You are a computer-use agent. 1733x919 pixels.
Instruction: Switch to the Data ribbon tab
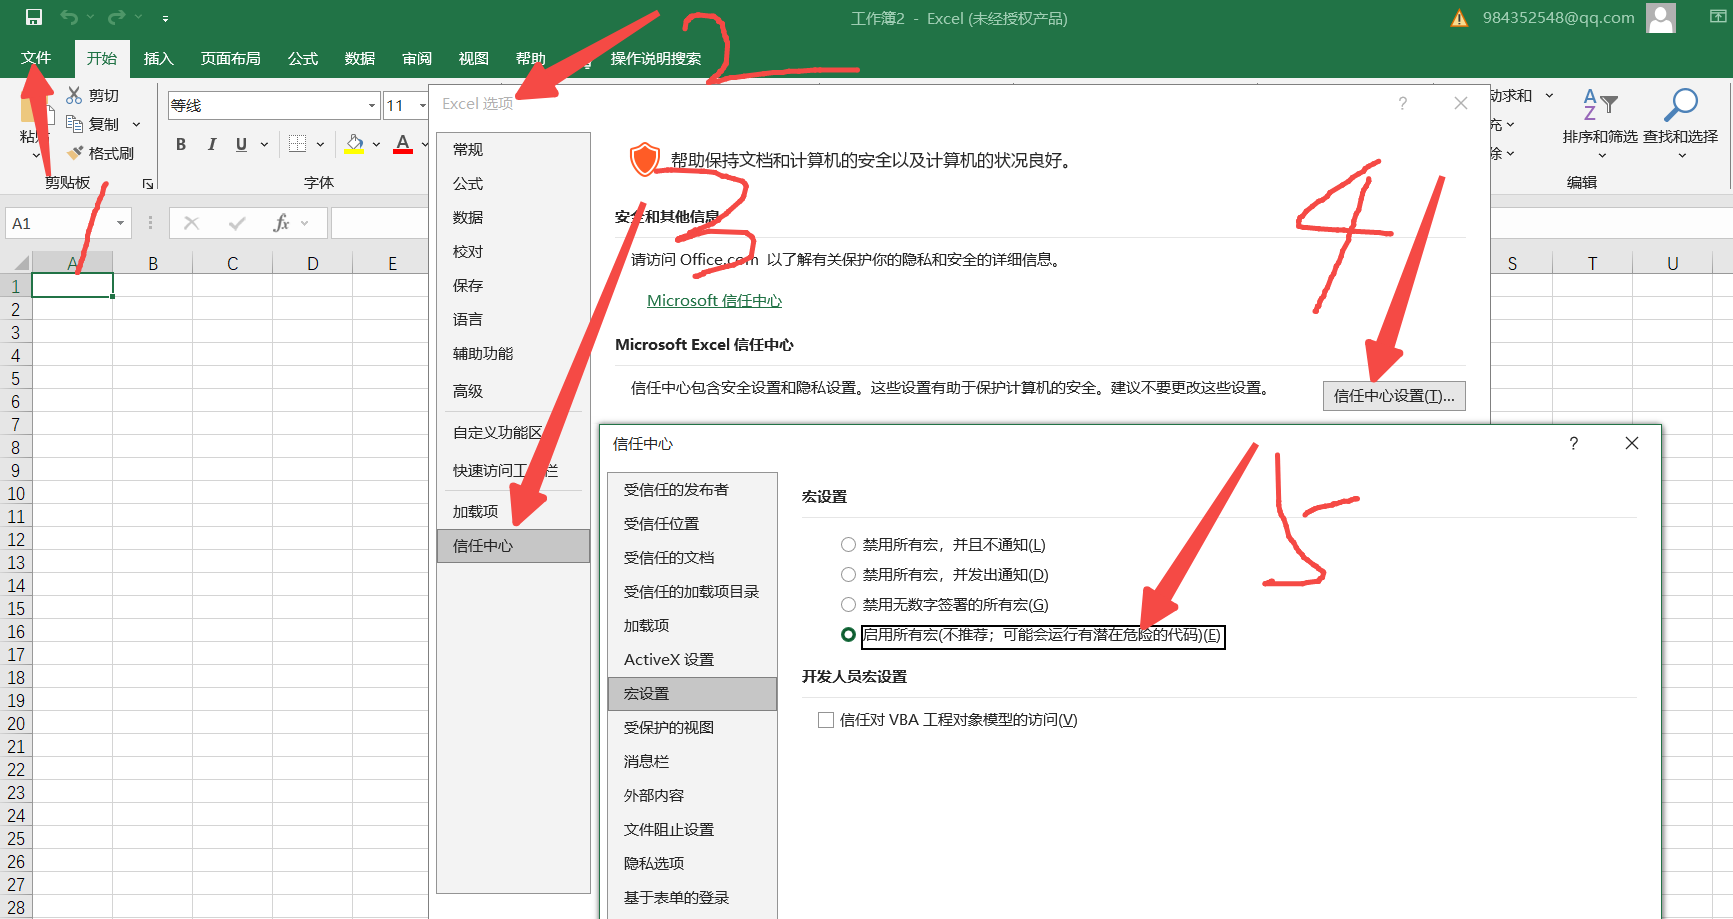click(360, 58)
